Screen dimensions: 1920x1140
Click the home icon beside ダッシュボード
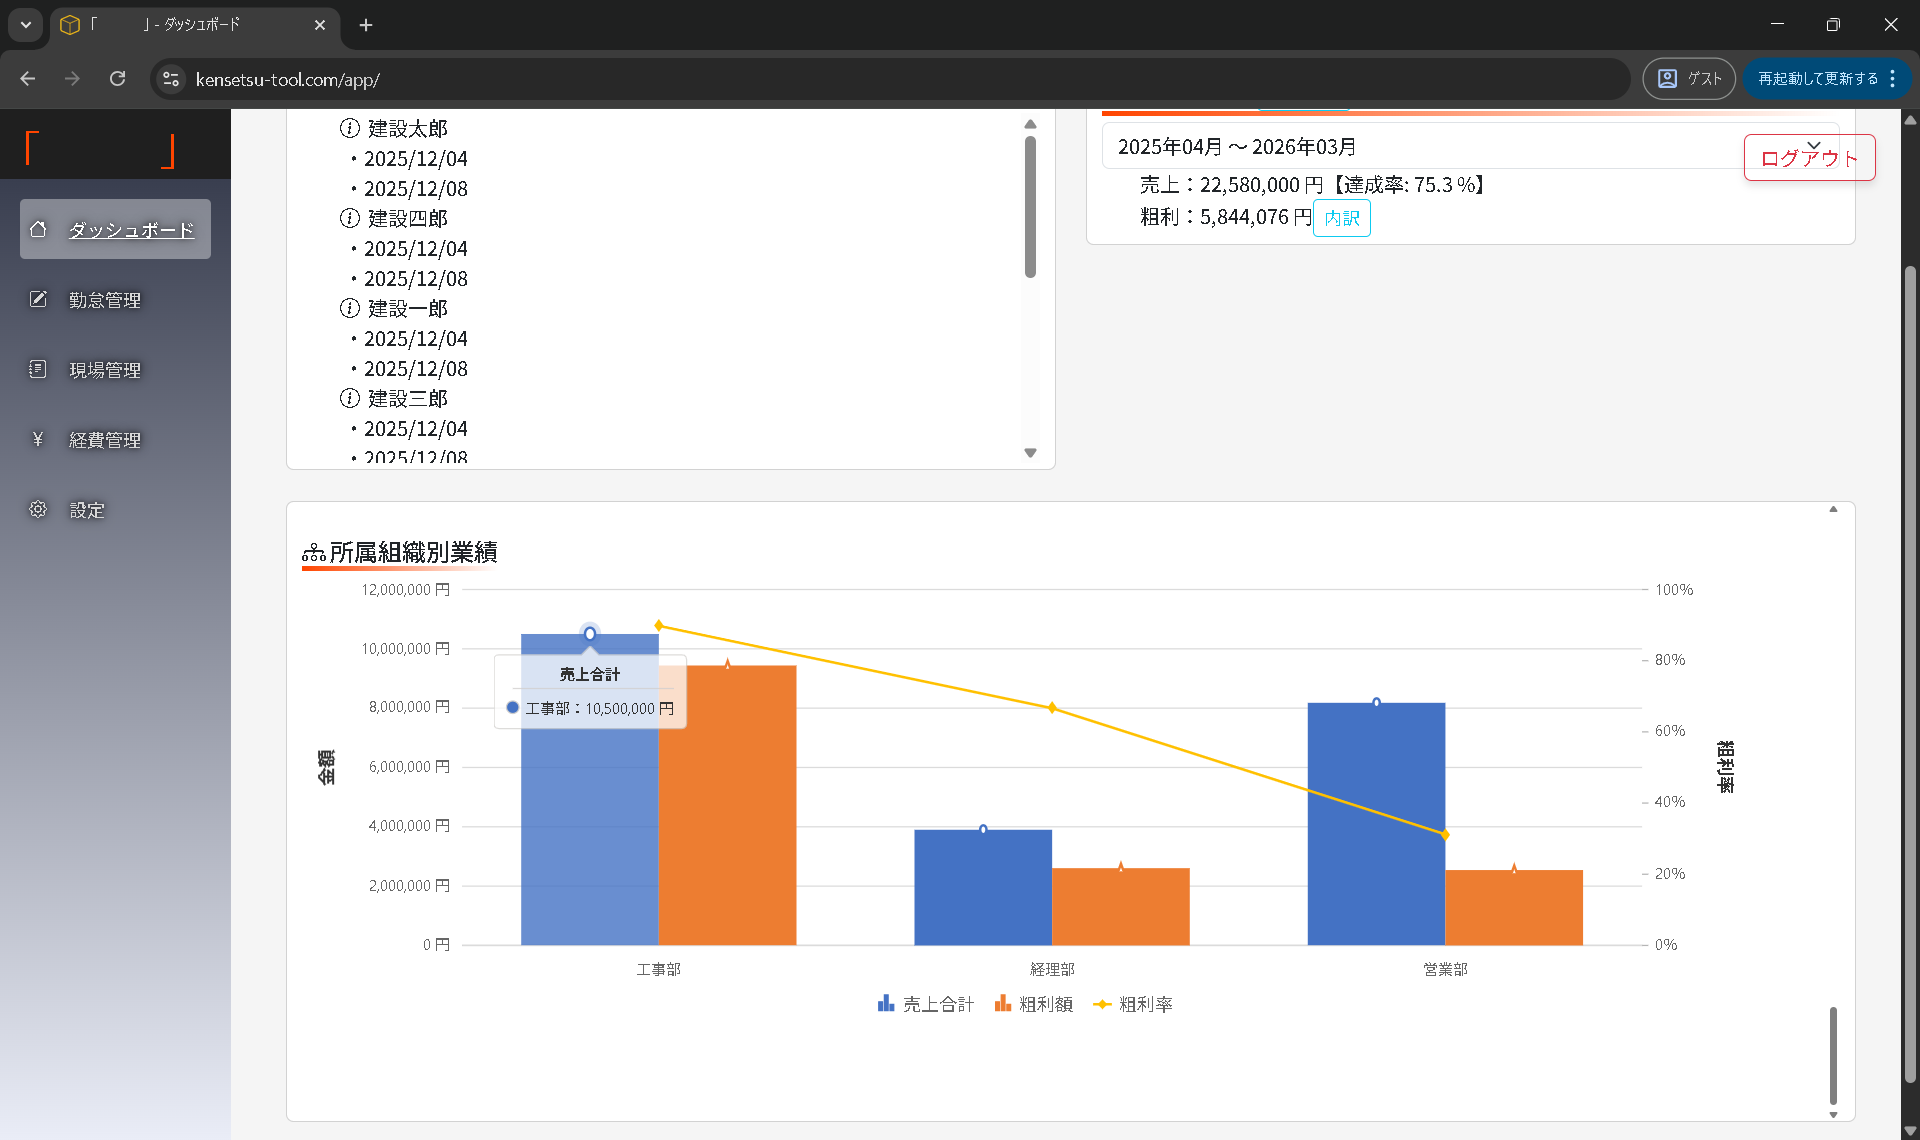pyautogui.click(x=38, y=229)
